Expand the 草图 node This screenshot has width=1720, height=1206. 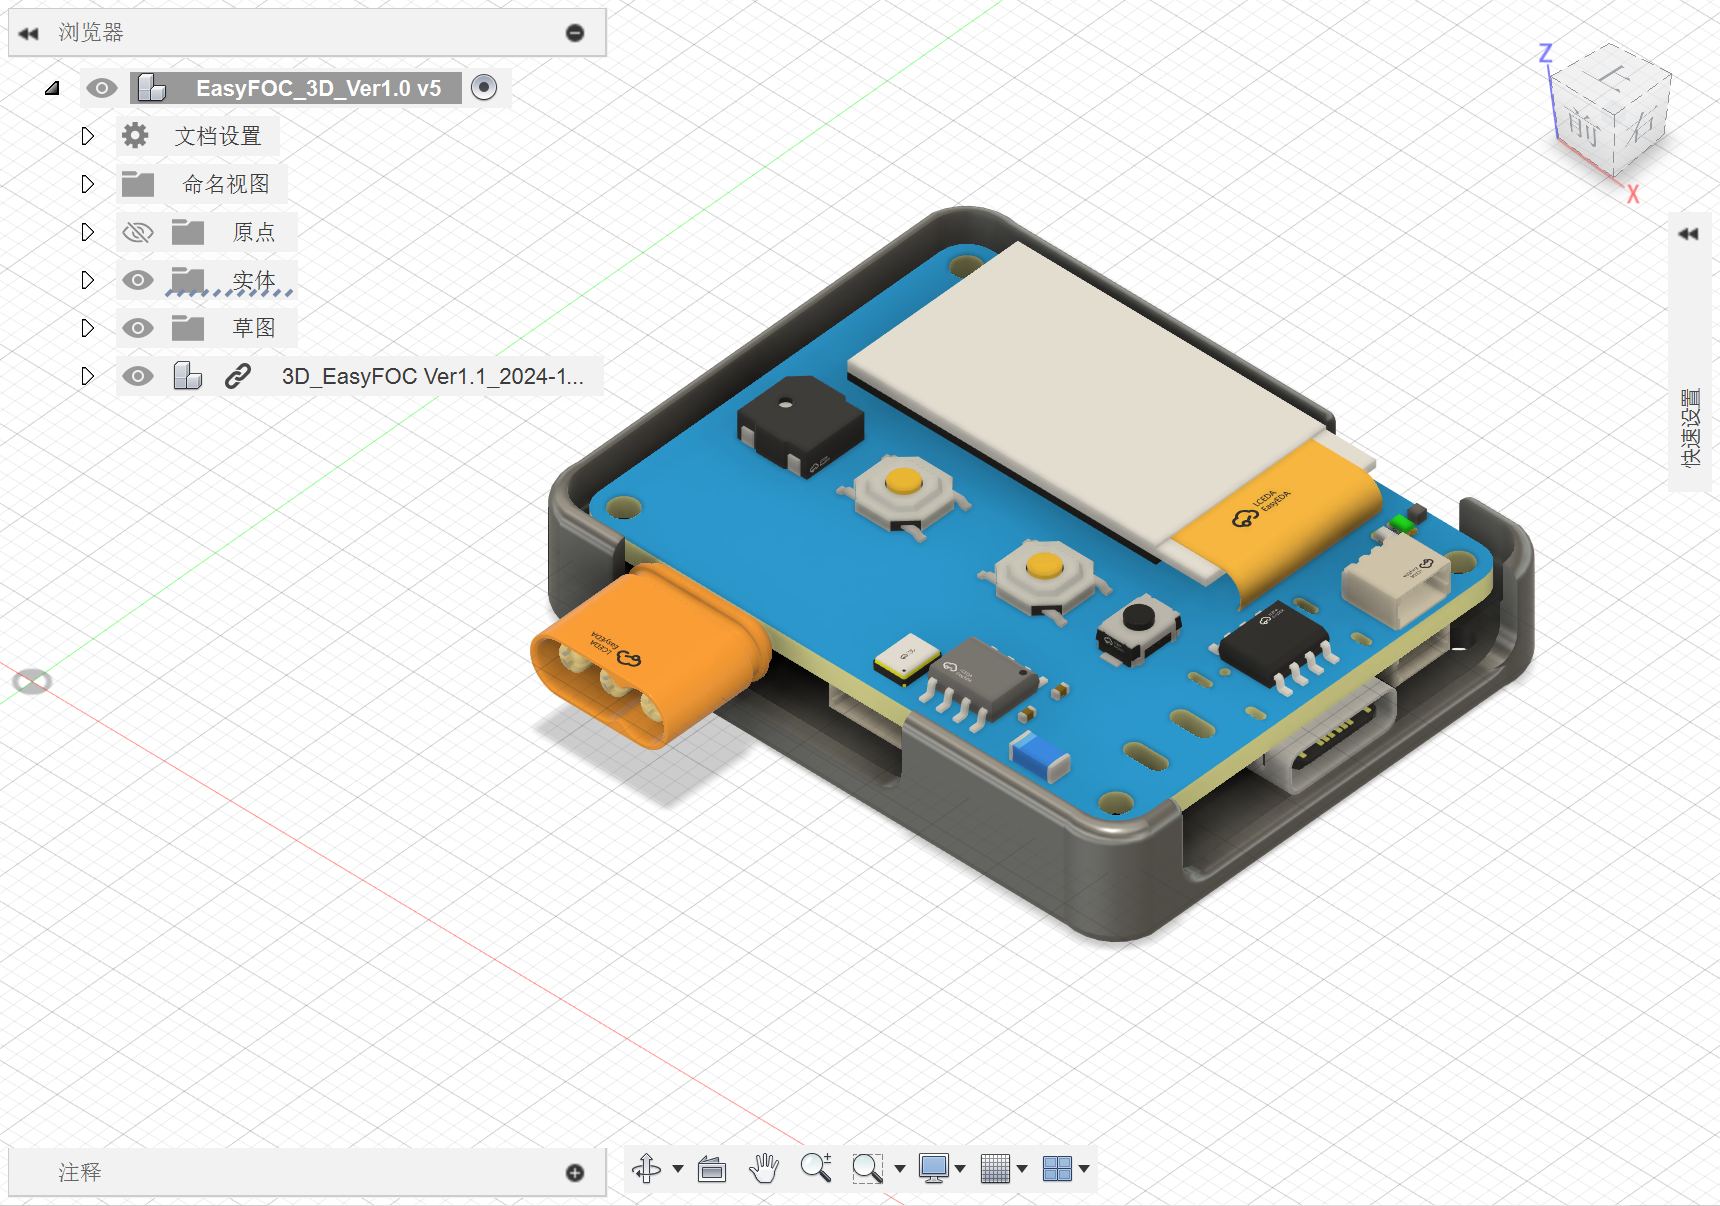(x=87, y=328)
